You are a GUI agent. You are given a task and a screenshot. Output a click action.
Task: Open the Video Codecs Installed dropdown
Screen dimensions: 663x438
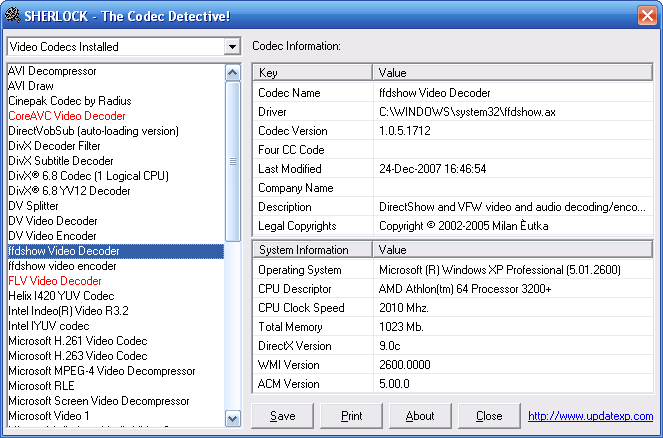coord(232,47)
